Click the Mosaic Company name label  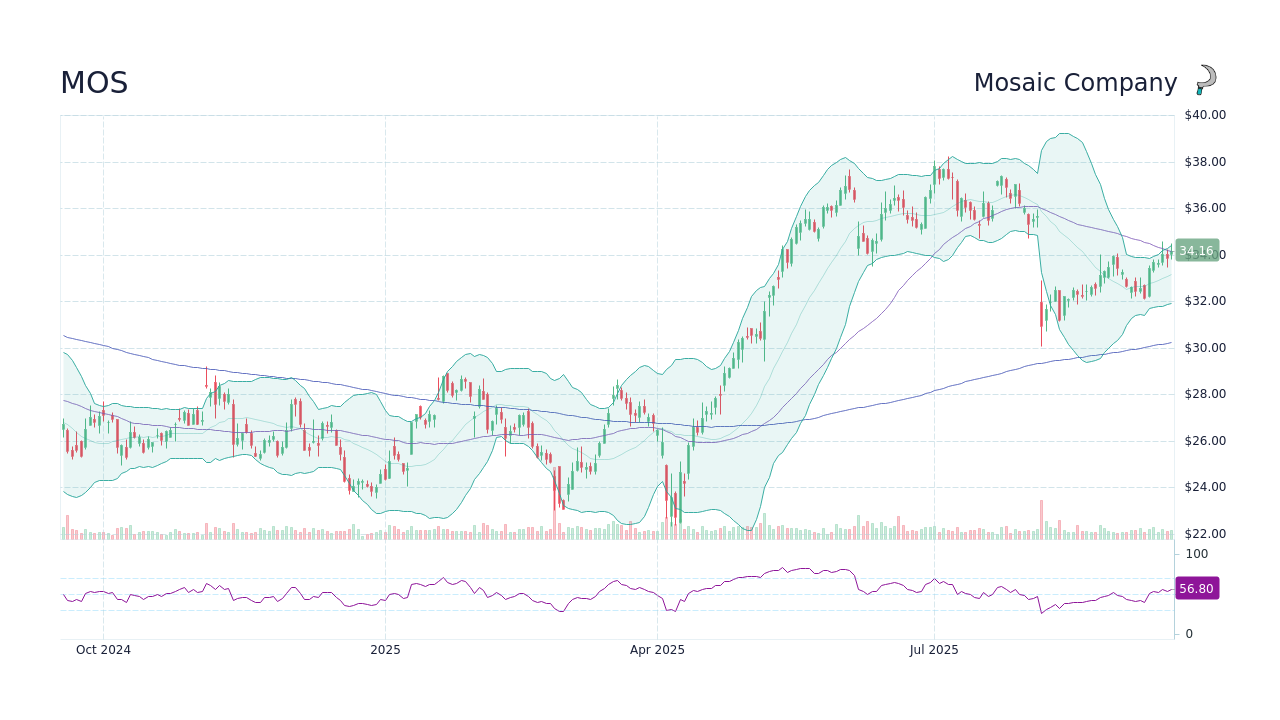click(1076, 82)
